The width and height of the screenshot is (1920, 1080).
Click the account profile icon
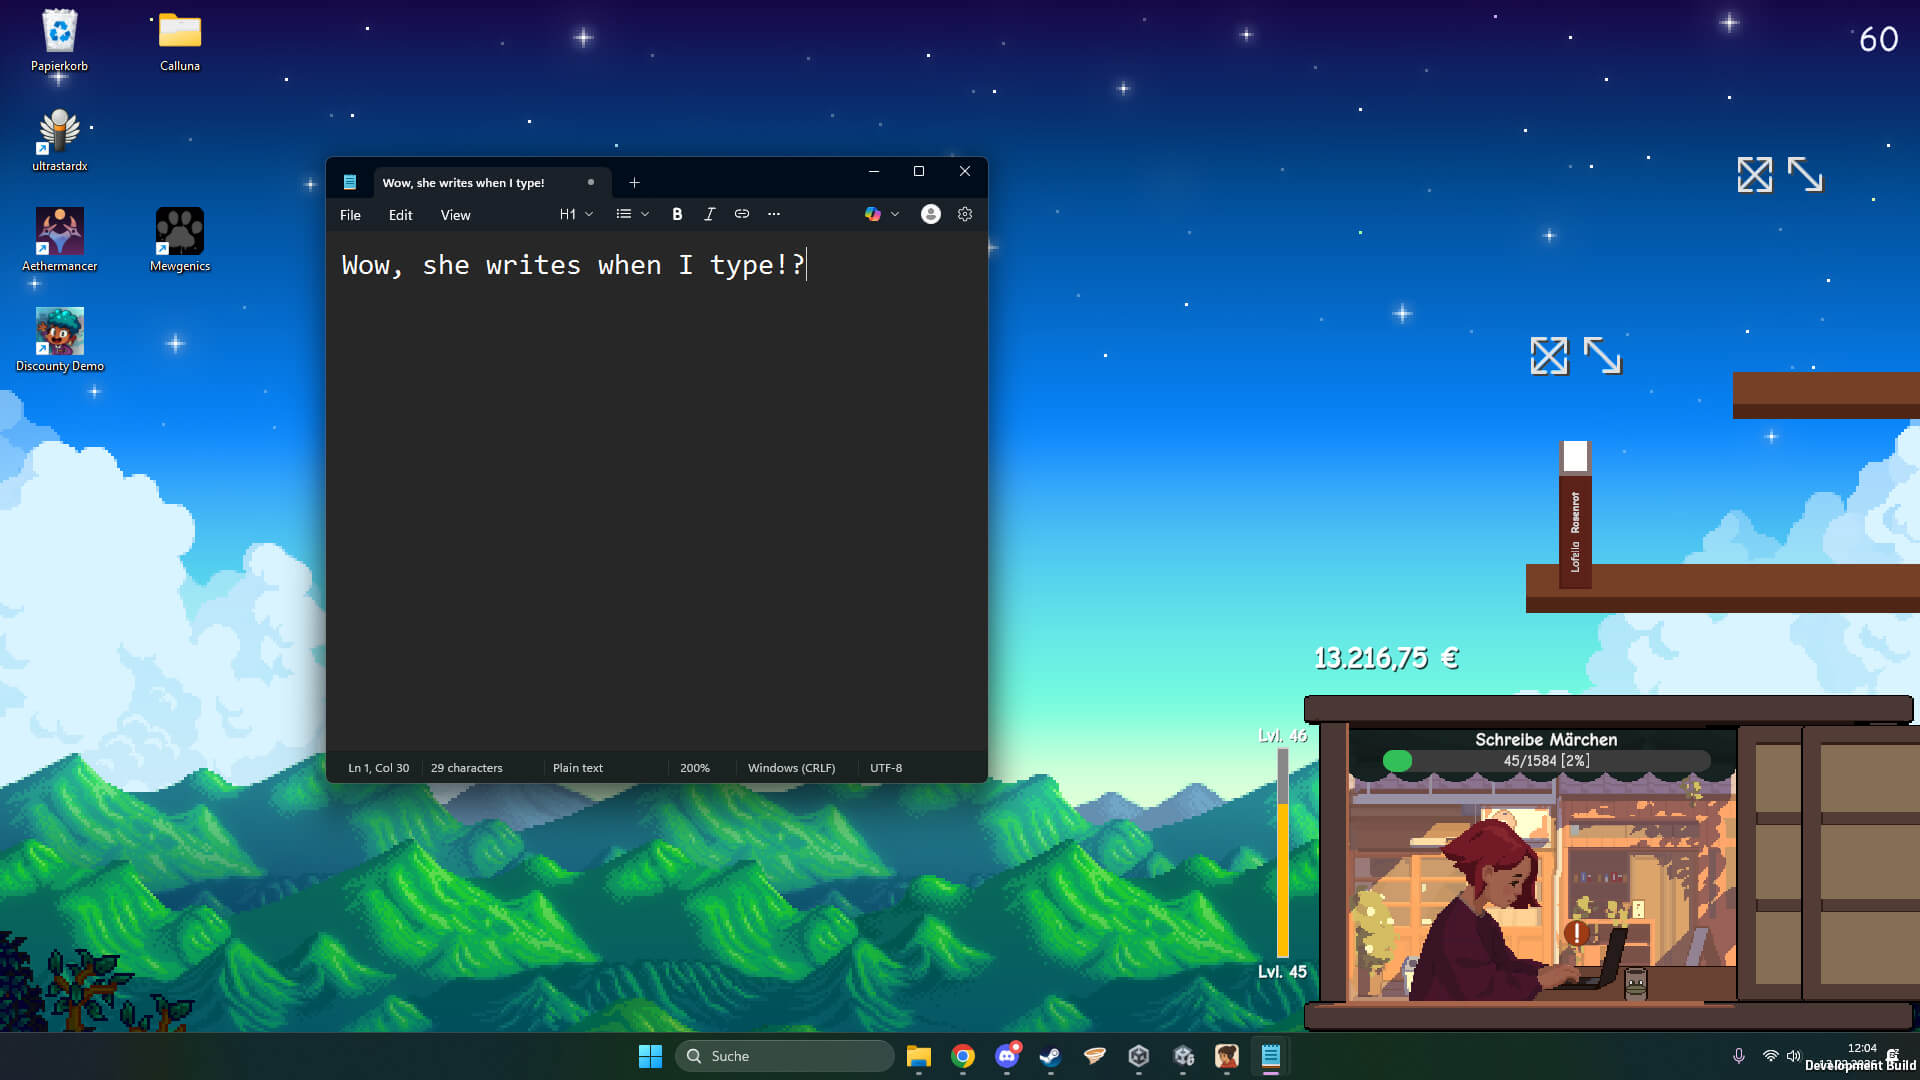pos(930,214)
